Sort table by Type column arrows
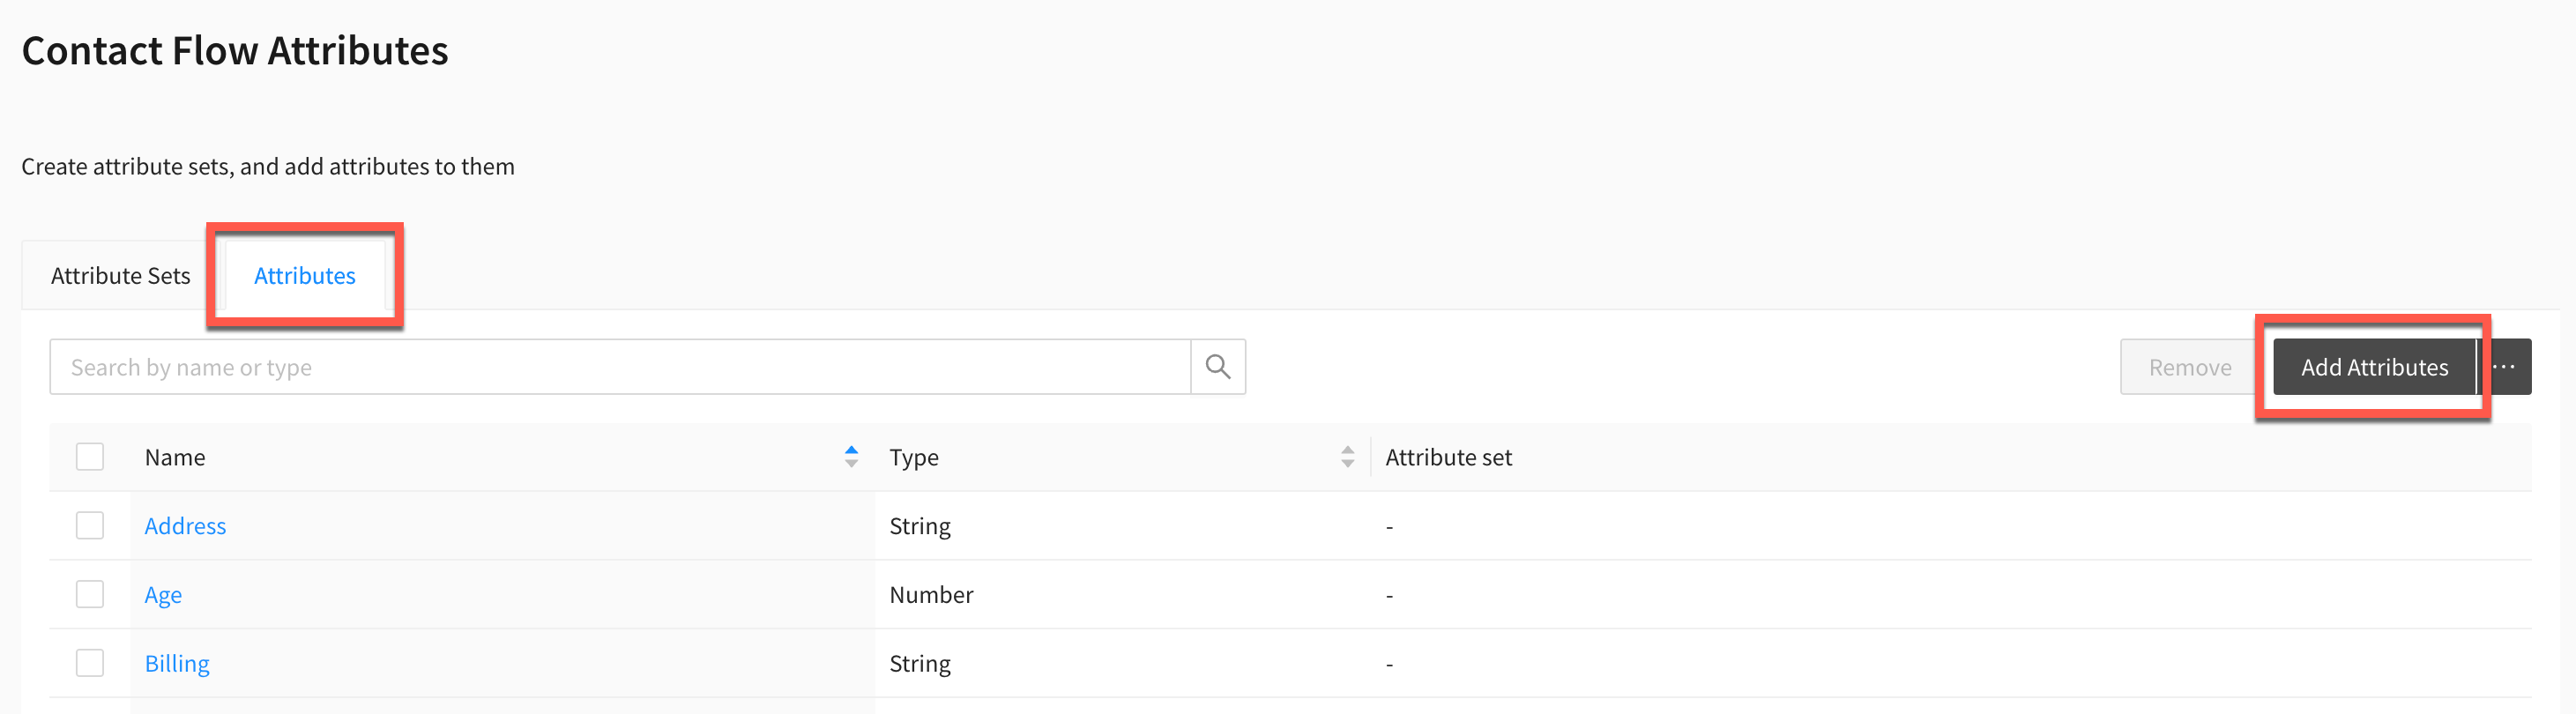Screen dimensions: 2576x714 1347,457
